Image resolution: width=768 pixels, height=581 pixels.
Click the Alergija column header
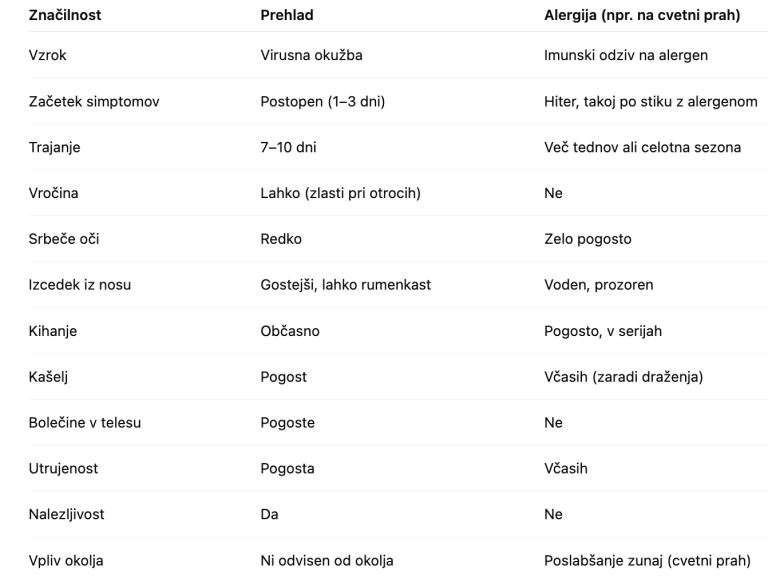[642, 16]
